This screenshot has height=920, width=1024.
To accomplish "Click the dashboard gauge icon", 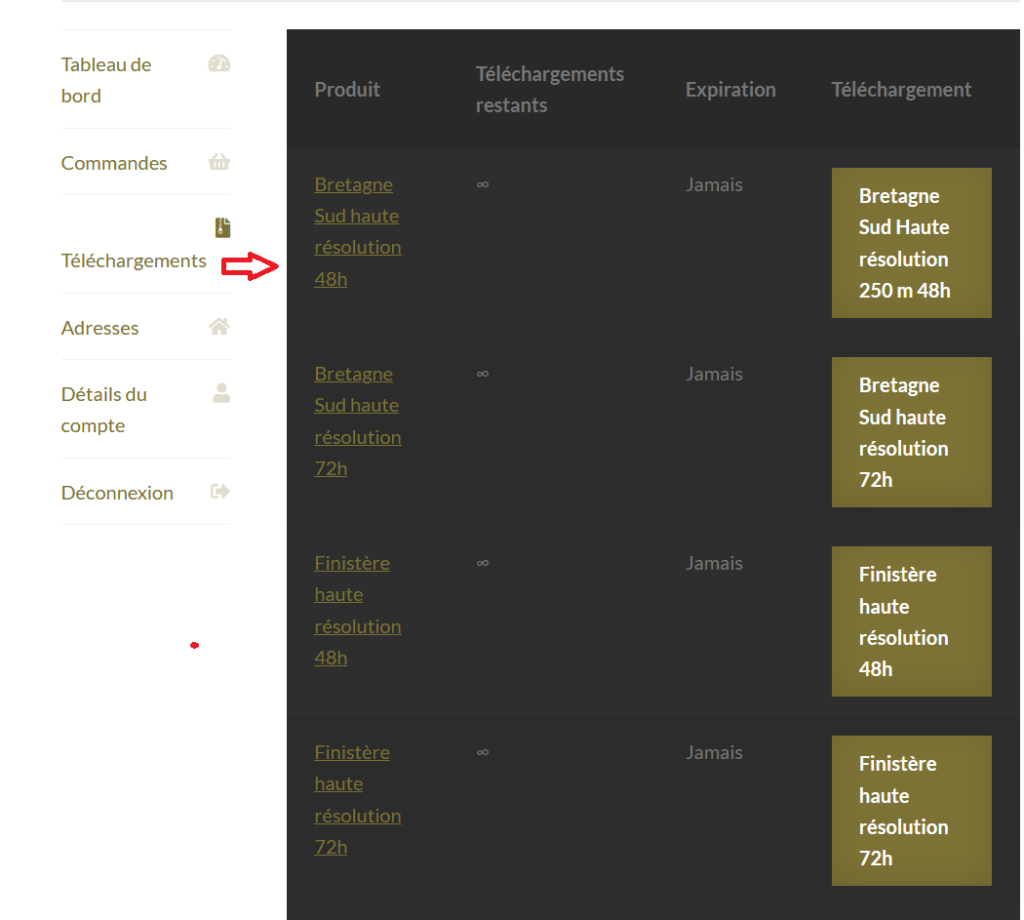I will (x=219, y=65).
